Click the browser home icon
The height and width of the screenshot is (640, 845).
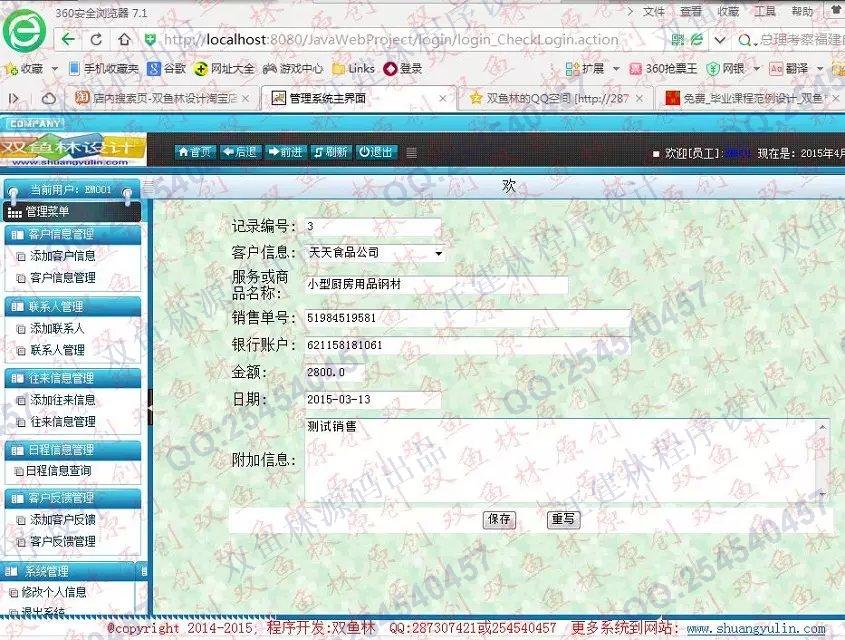tap(124, 40)
